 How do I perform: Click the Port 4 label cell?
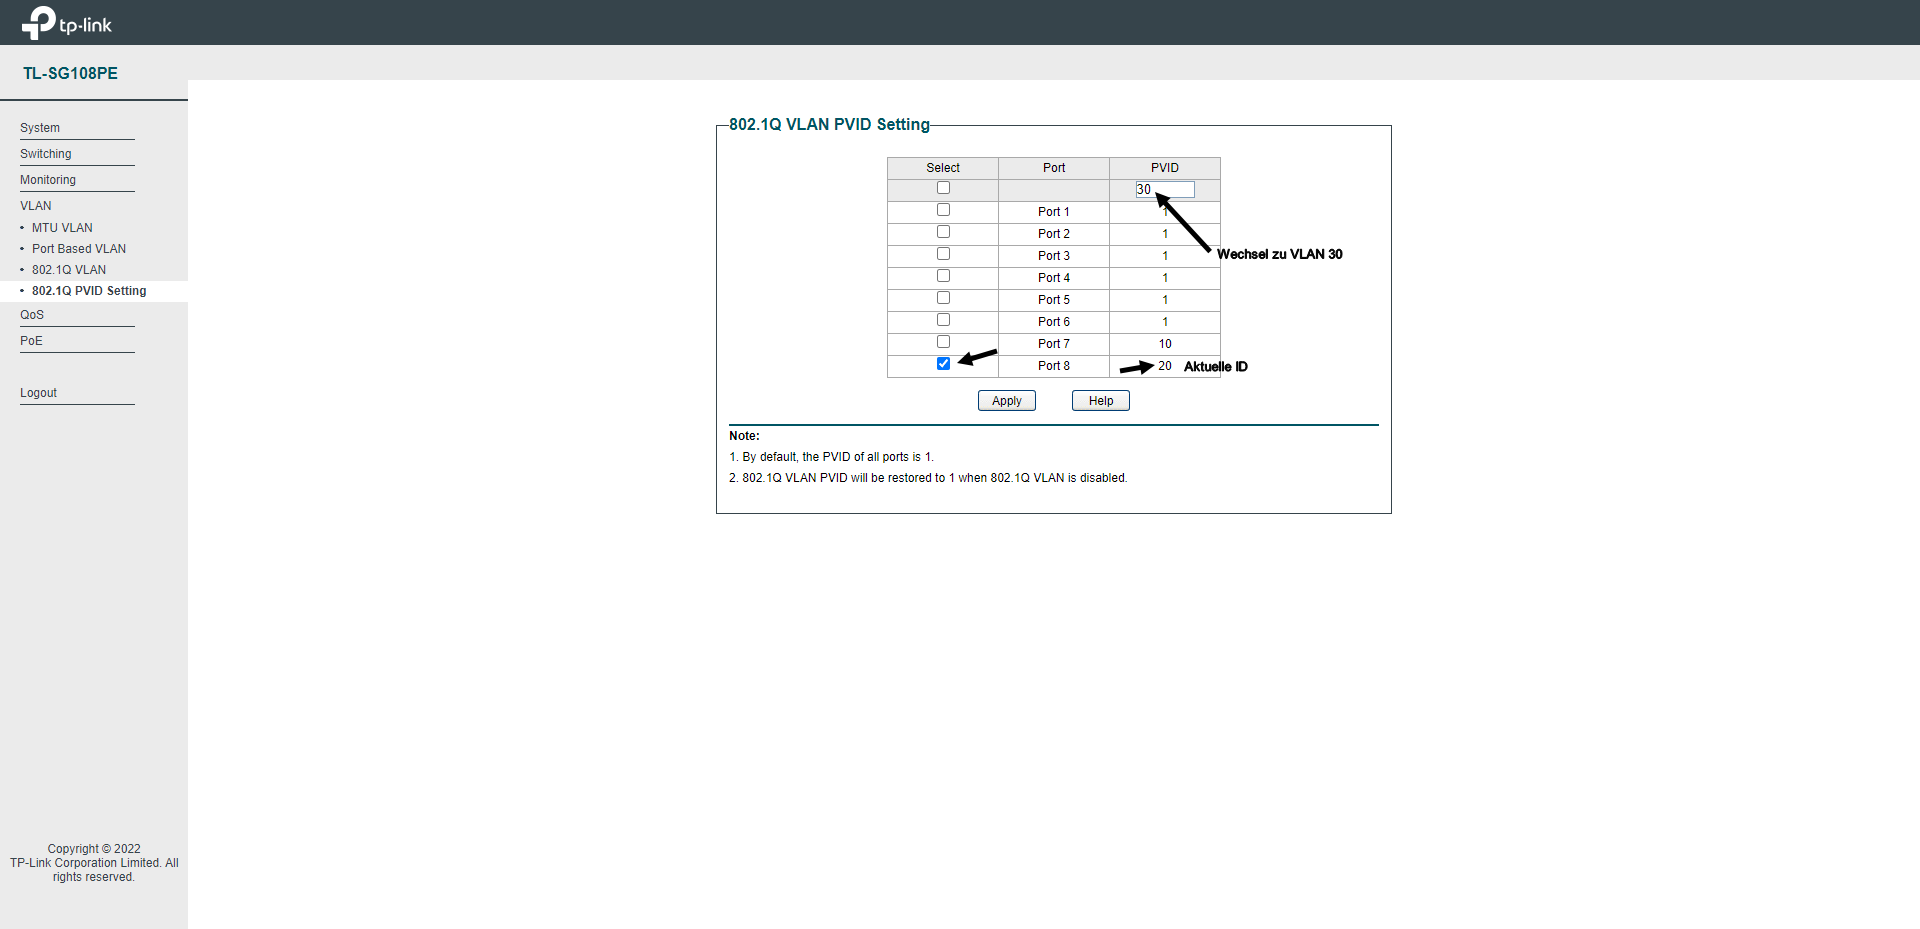(1054, 278)
